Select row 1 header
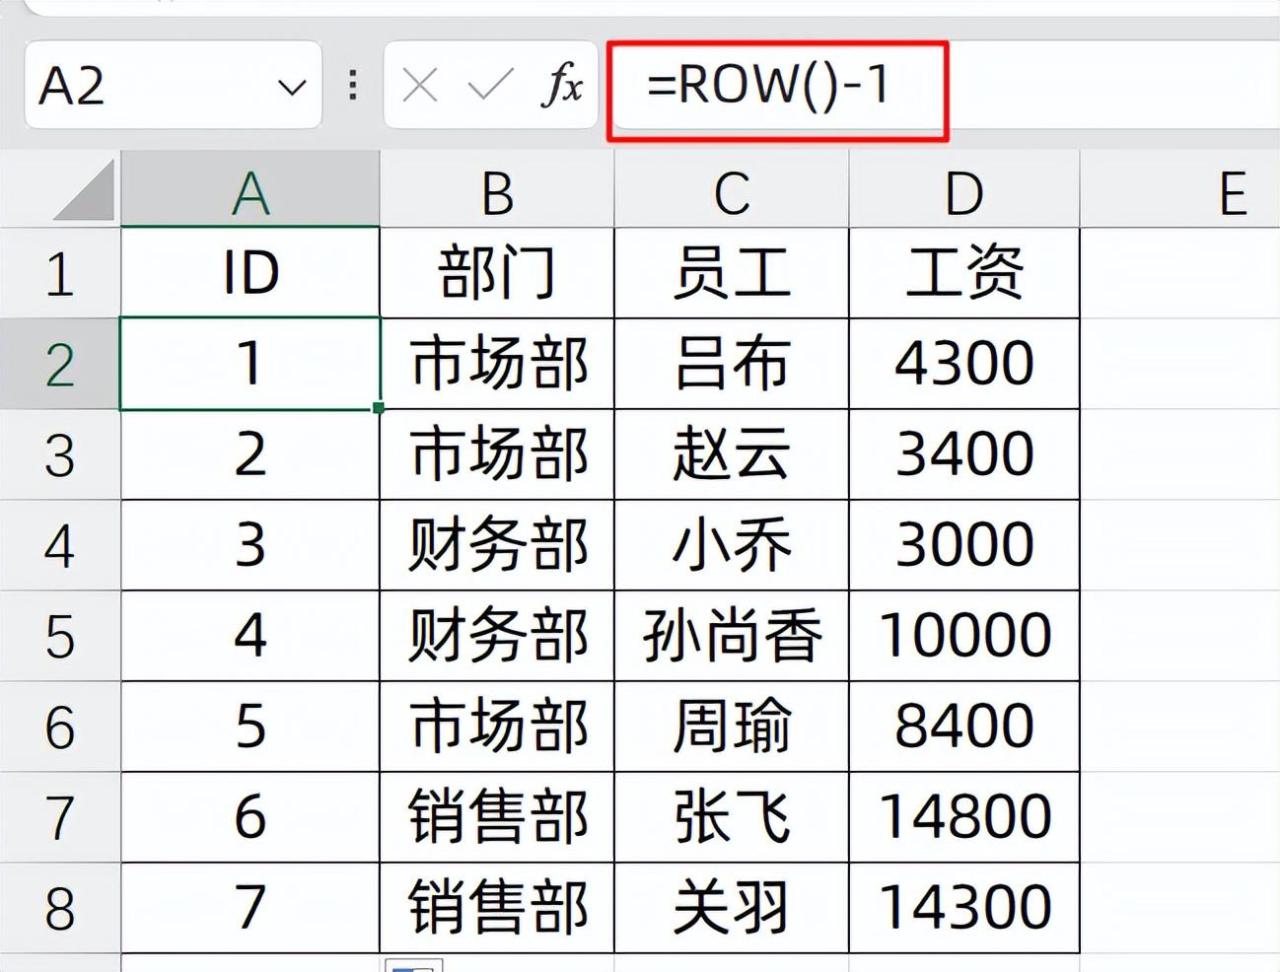 pos(60,273)
